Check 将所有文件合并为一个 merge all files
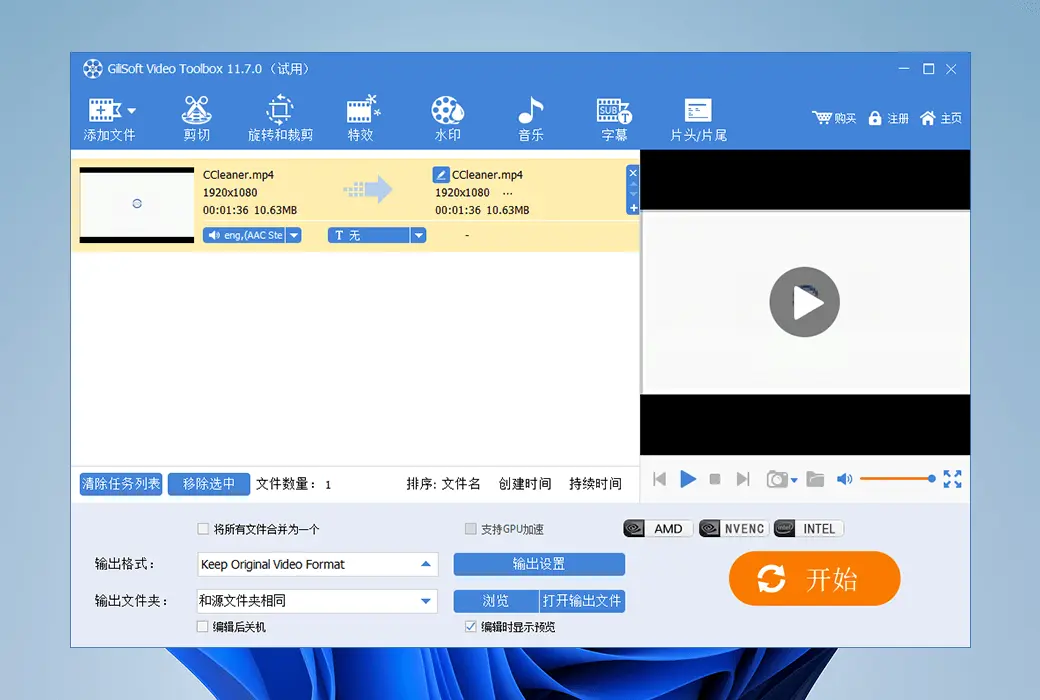This screenshot has width=1040, height=700. (203, 529)
